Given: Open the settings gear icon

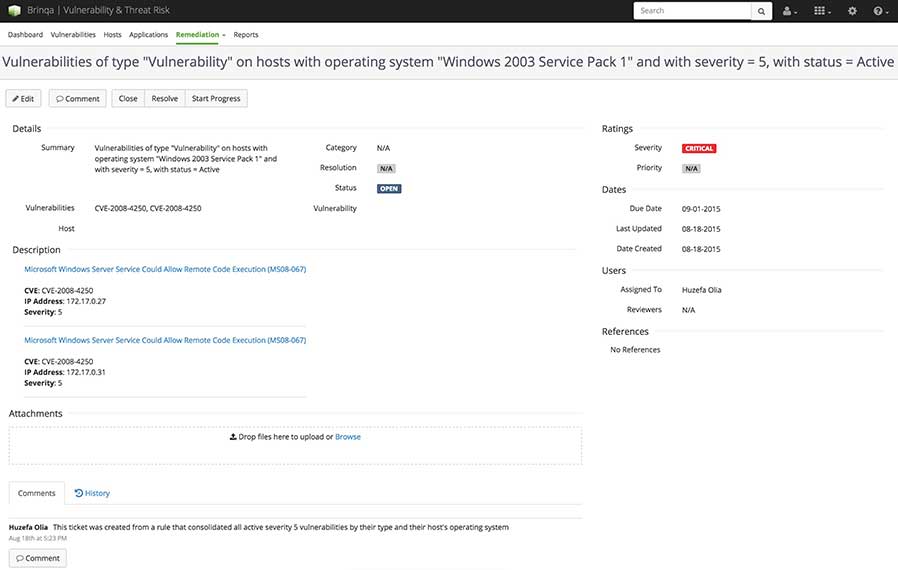Looking at the screenshot, I should (852, 11).
